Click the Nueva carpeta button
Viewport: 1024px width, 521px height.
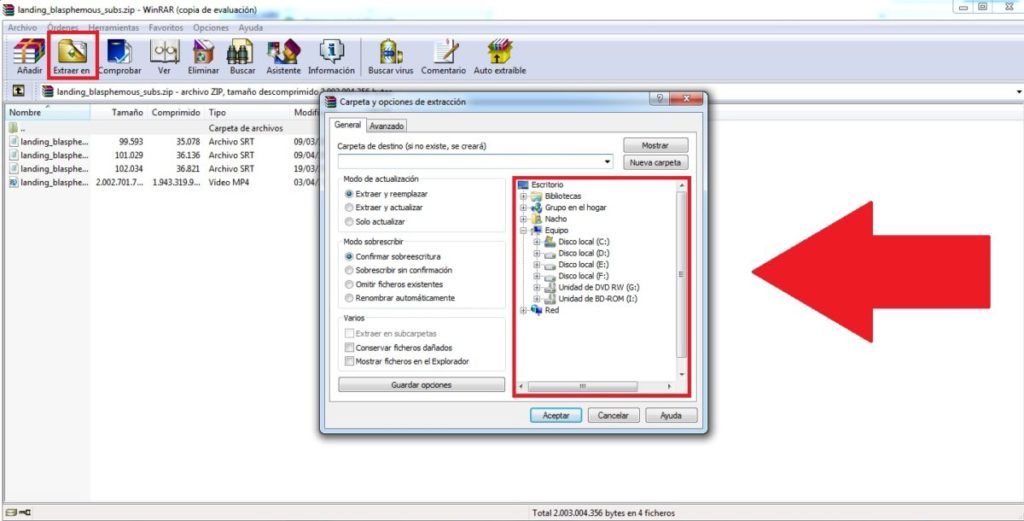click(x=655, y=162)
